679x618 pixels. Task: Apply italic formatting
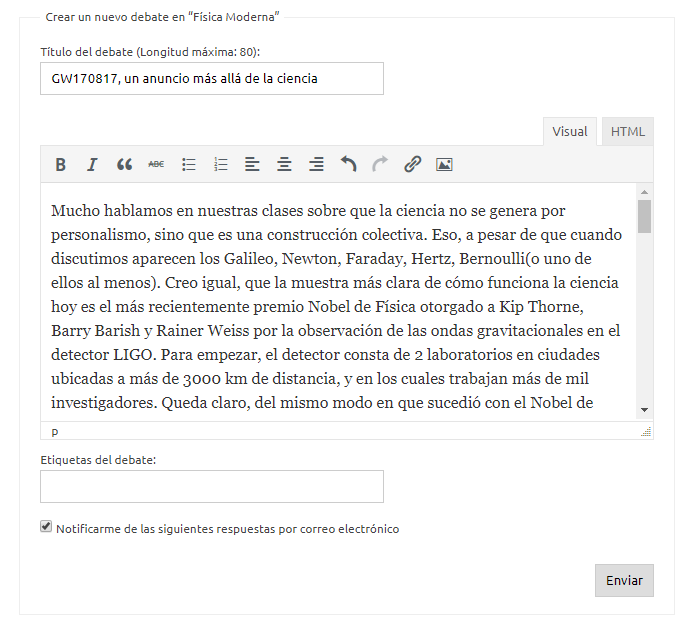click(x=92, y=165)
